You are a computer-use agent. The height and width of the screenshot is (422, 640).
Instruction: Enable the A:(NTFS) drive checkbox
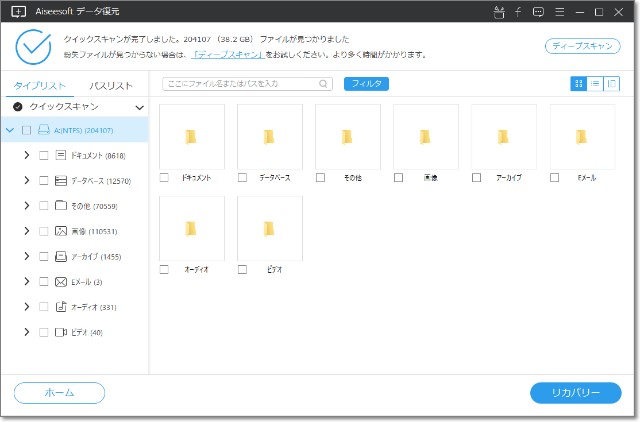click(x=27, y=130)
